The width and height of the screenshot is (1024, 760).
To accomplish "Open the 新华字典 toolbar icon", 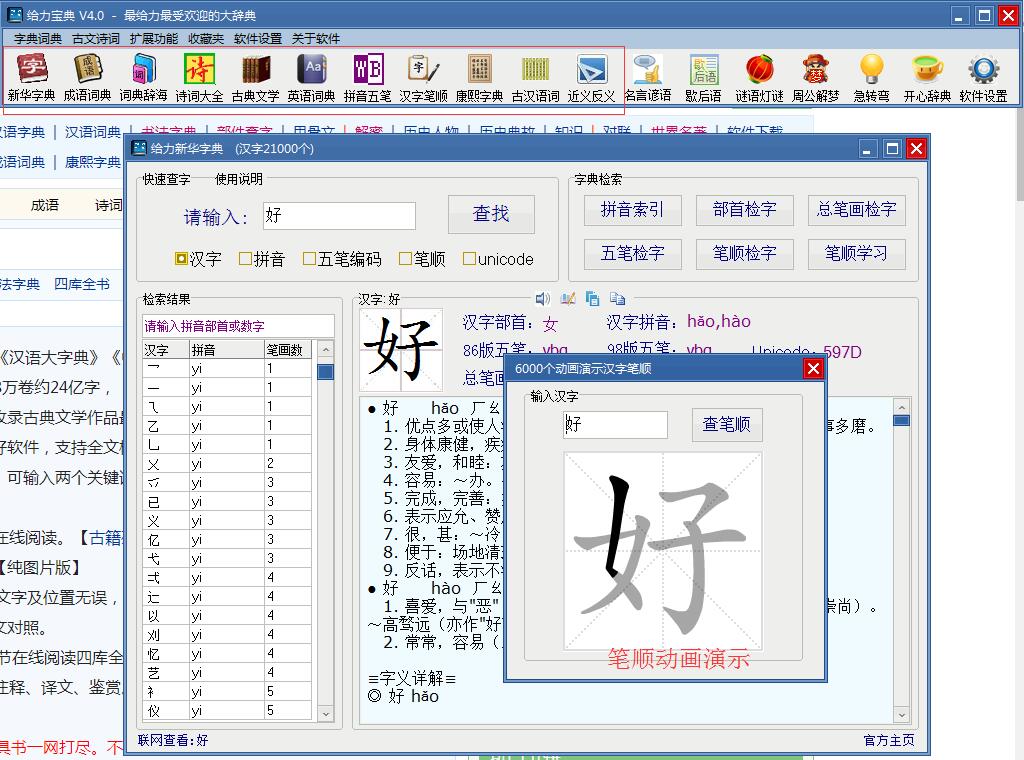I will pyautogui.click(x=31, y=78).
